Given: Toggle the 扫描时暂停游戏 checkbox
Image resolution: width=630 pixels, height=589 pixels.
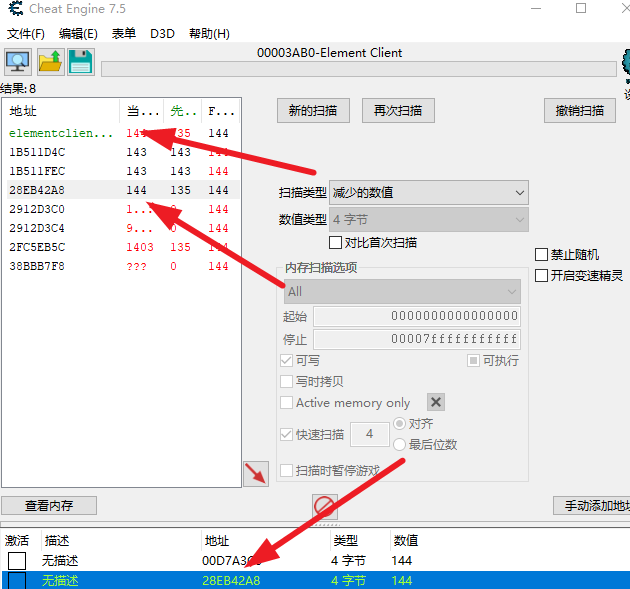Looking at the screenshot, I should click(286, 470).
